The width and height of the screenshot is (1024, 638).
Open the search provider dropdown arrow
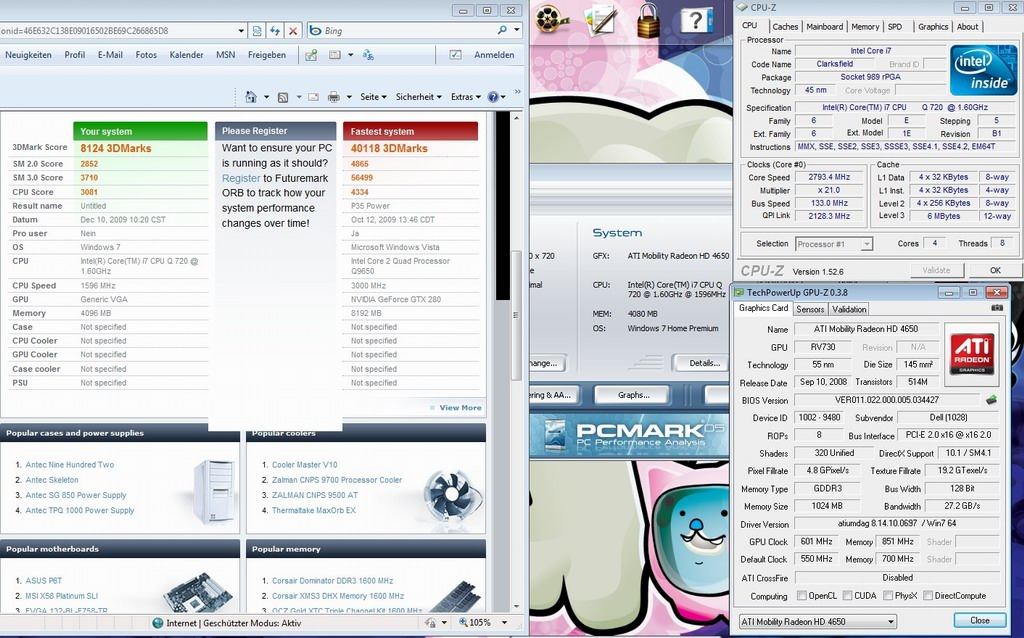pos(517,30)
